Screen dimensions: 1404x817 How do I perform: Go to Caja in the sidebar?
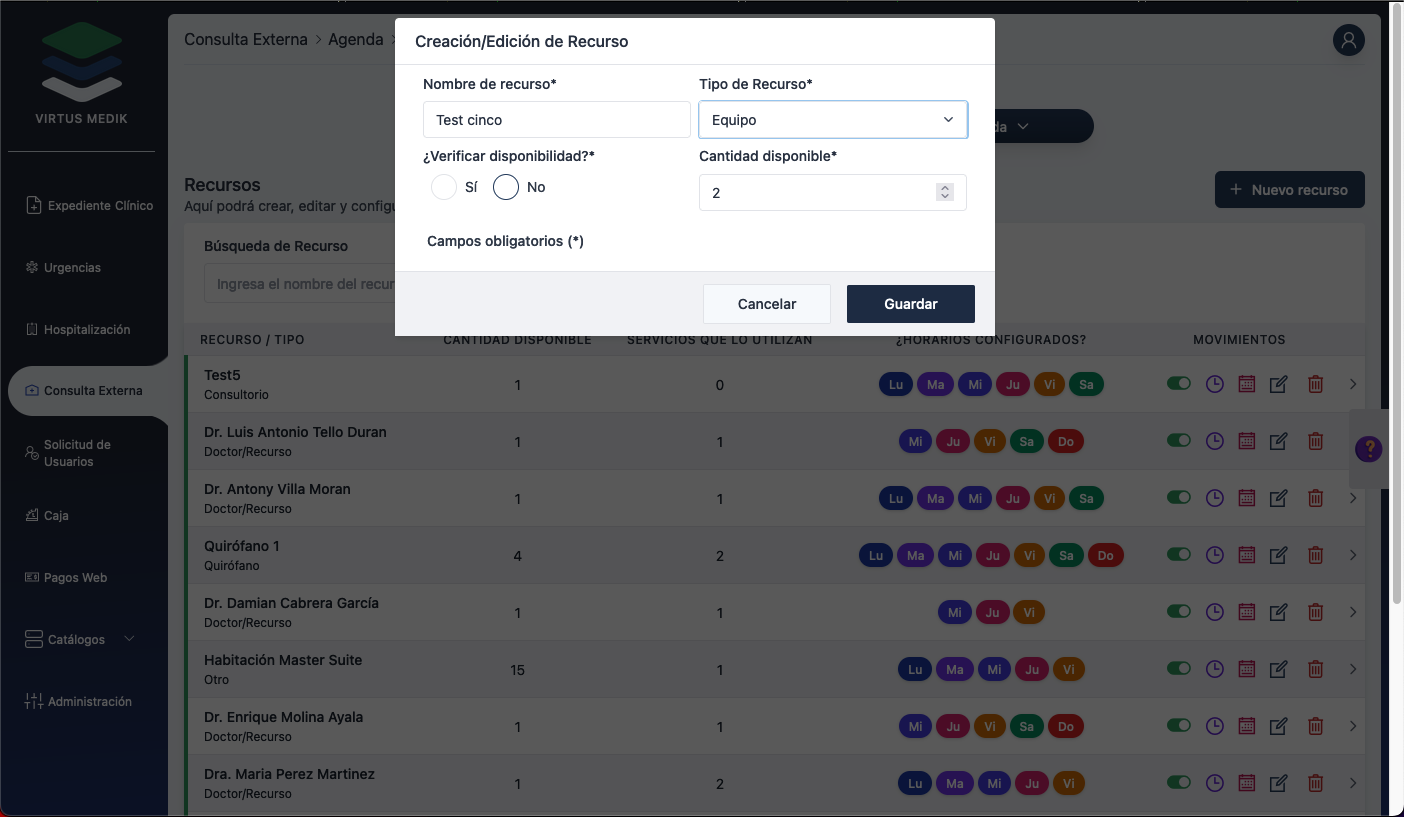[x=56, y=516]
